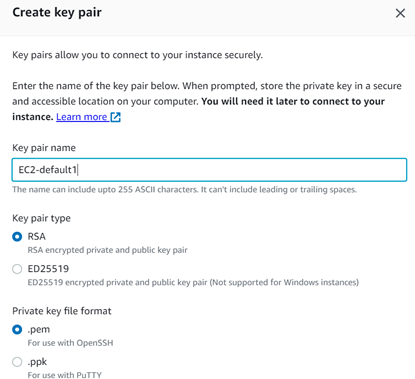Select the RSA radio button
The height and width of the screenshot is (379, 415).
tap(17, 237)
